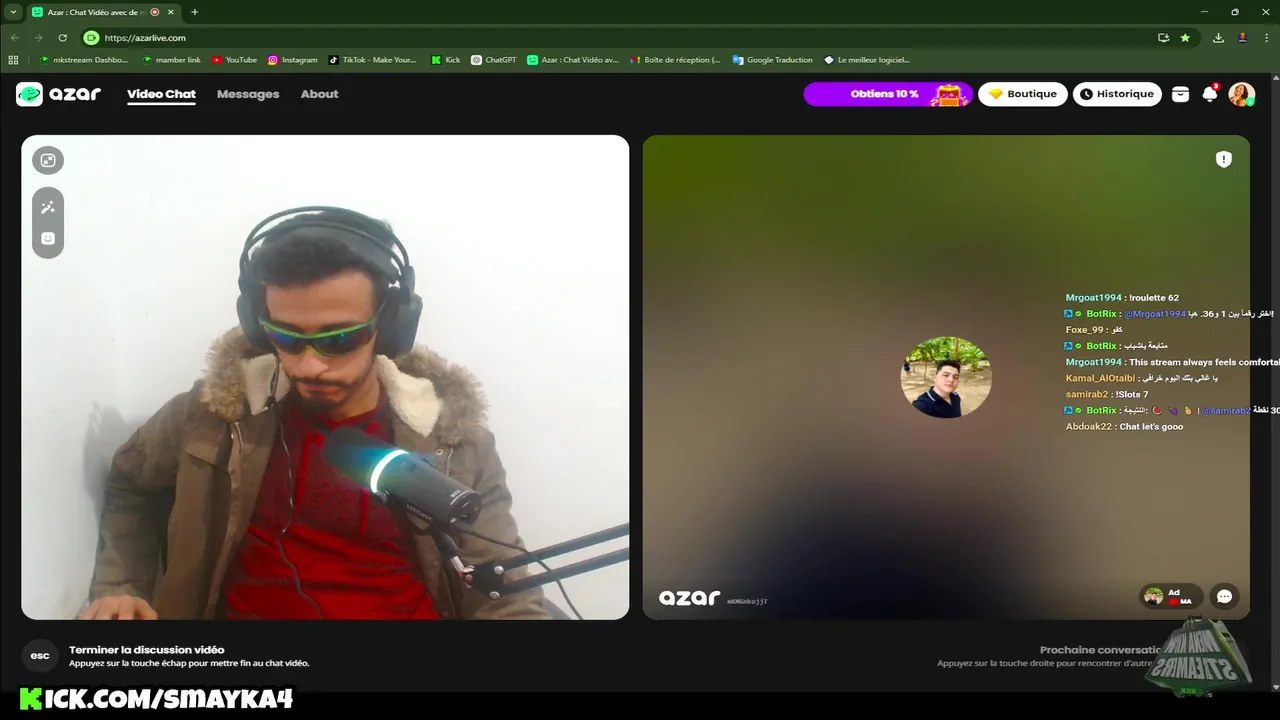Open the Video Chat tab
Image resolution: width=1280 pixels, height=720 pixels.
point(161,94)
